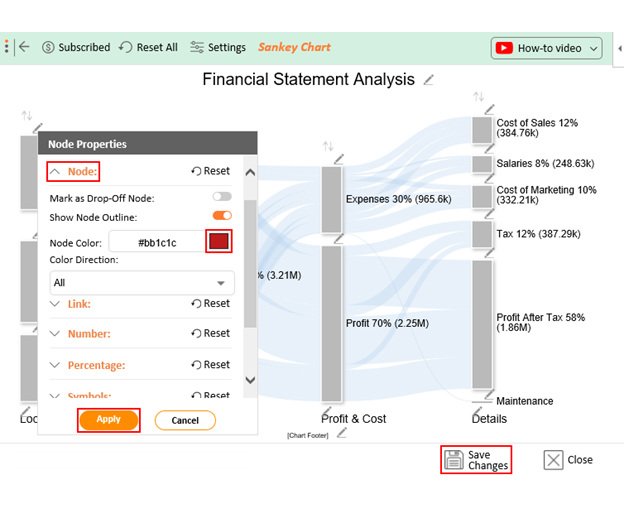Click the Profit After Tax node bar

click(x=482, y=324)
